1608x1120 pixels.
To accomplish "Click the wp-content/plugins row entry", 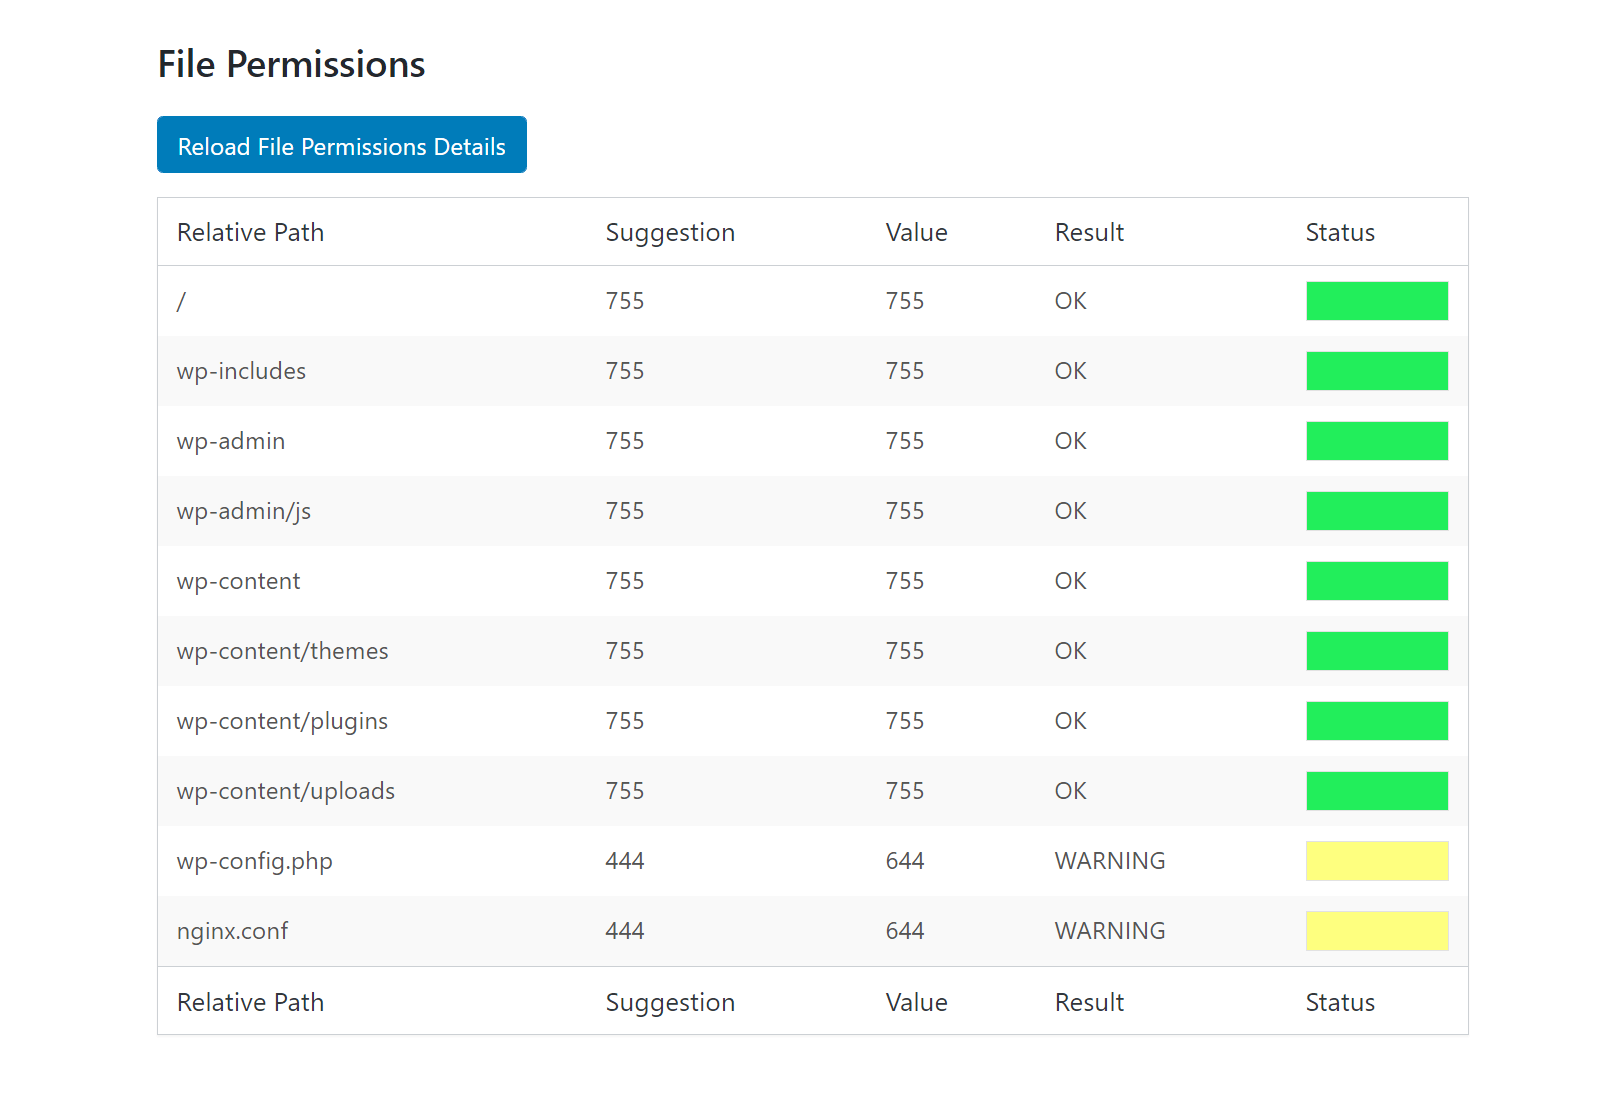I will click(282, 720).
